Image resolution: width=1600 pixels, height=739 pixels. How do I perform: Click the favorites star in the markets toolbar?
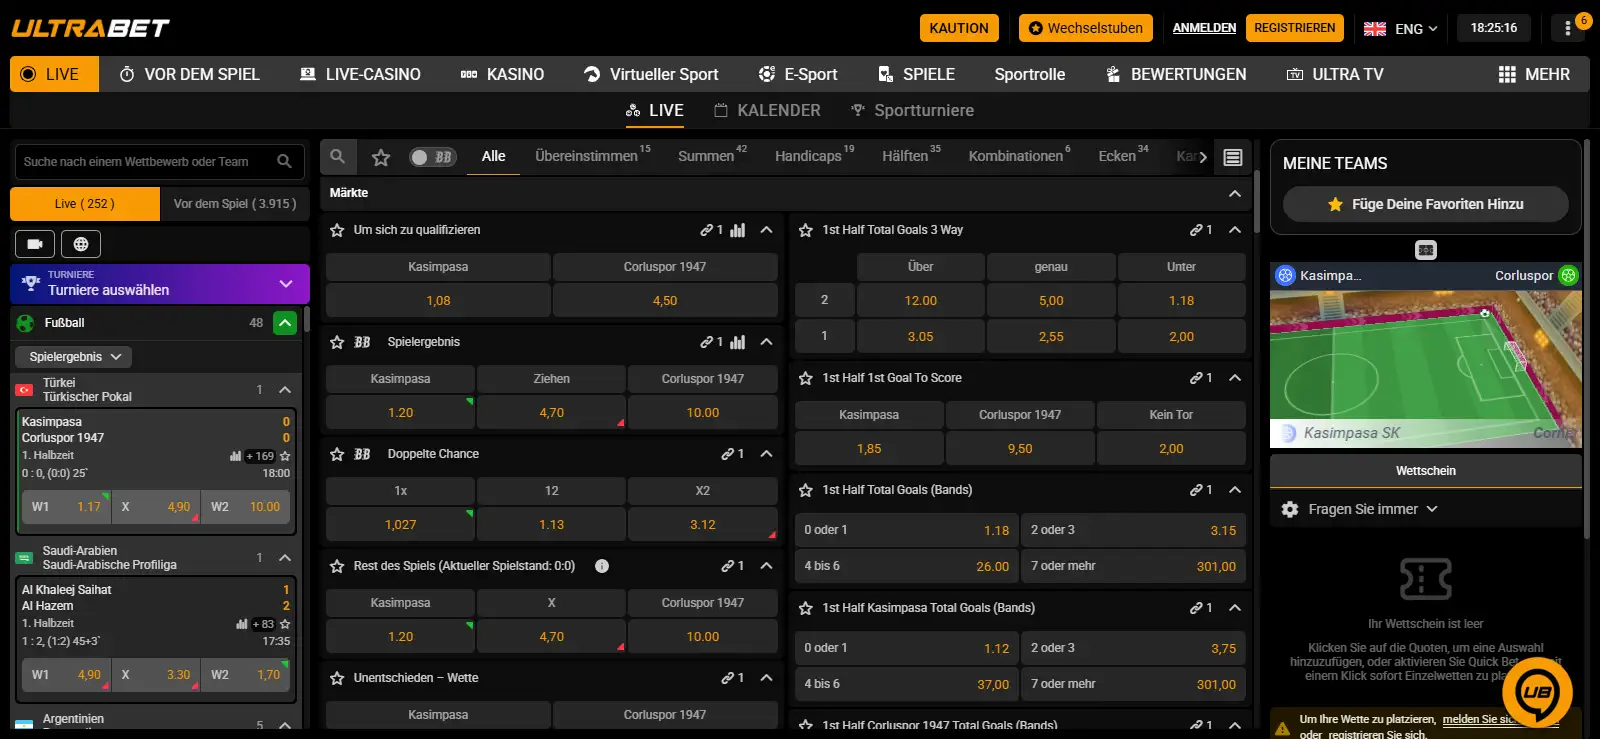(381, 157)
